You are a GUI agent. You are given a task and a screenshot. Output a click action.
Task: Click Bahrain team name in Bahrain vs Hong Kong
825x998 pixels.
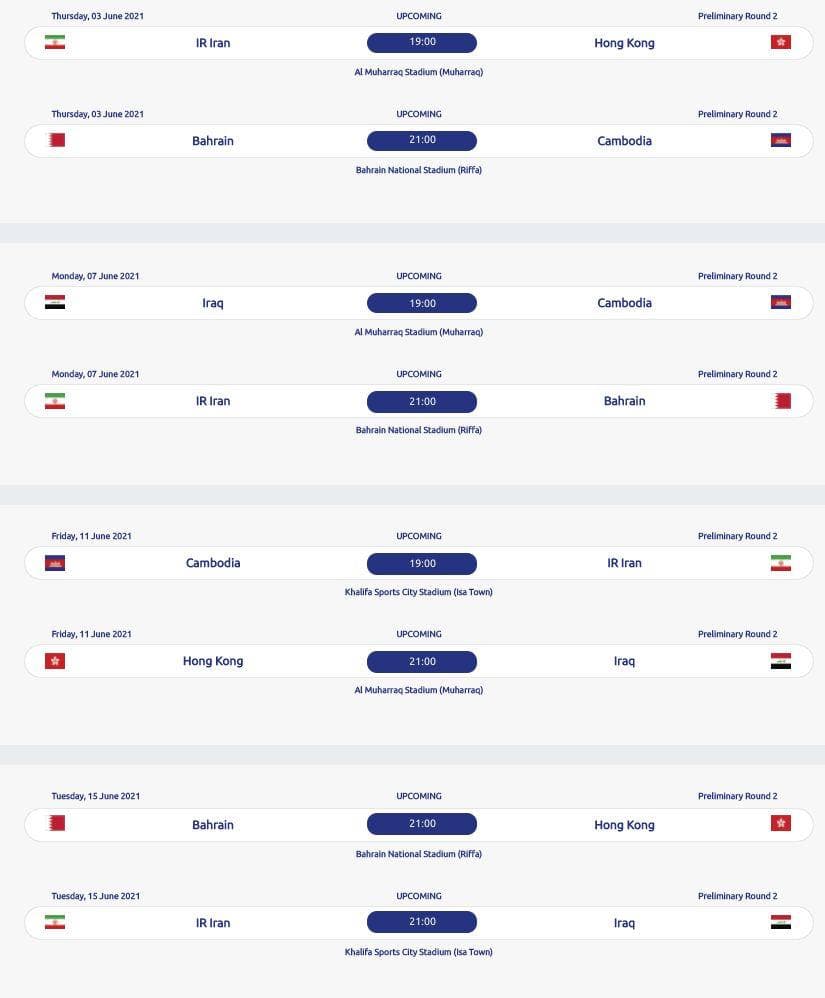(x=213, y=825)
